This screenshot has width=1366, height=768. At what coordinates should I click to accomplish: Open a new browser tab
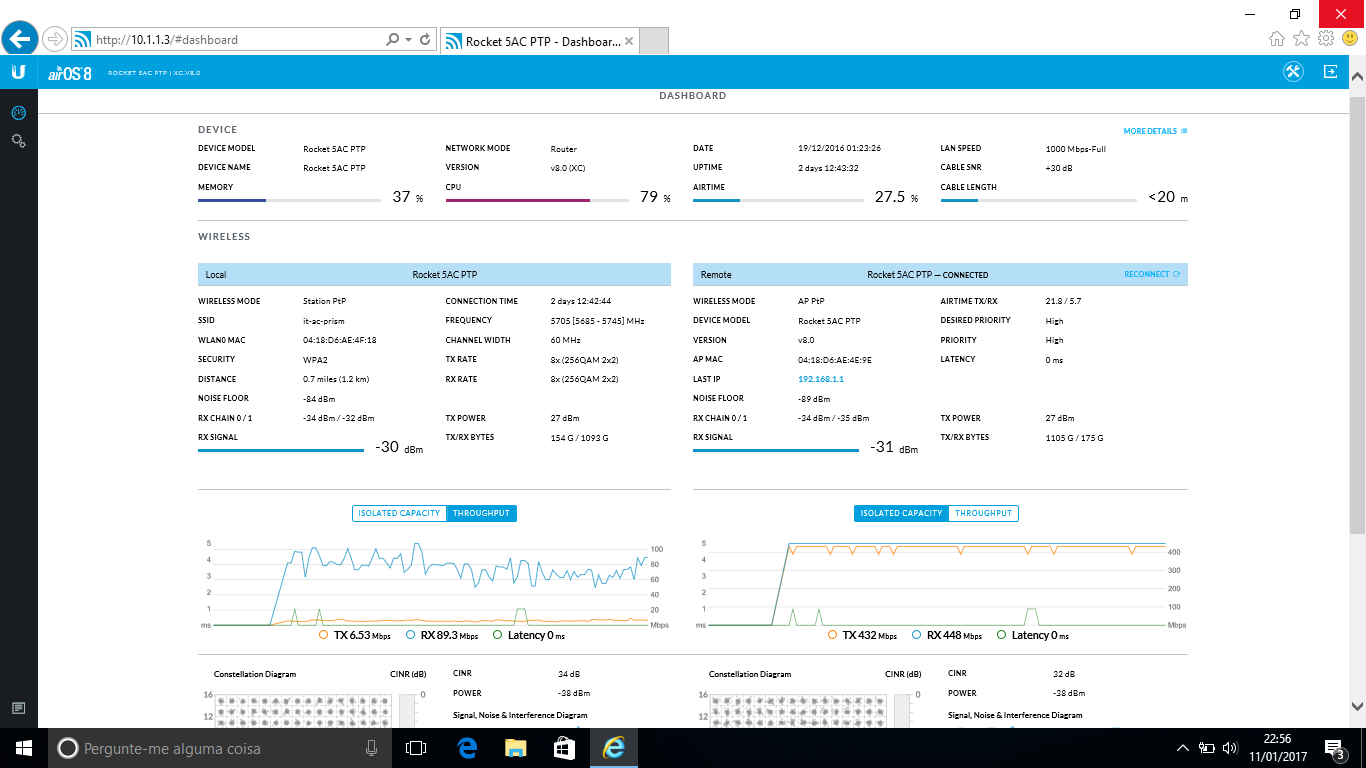pos(654,41)
